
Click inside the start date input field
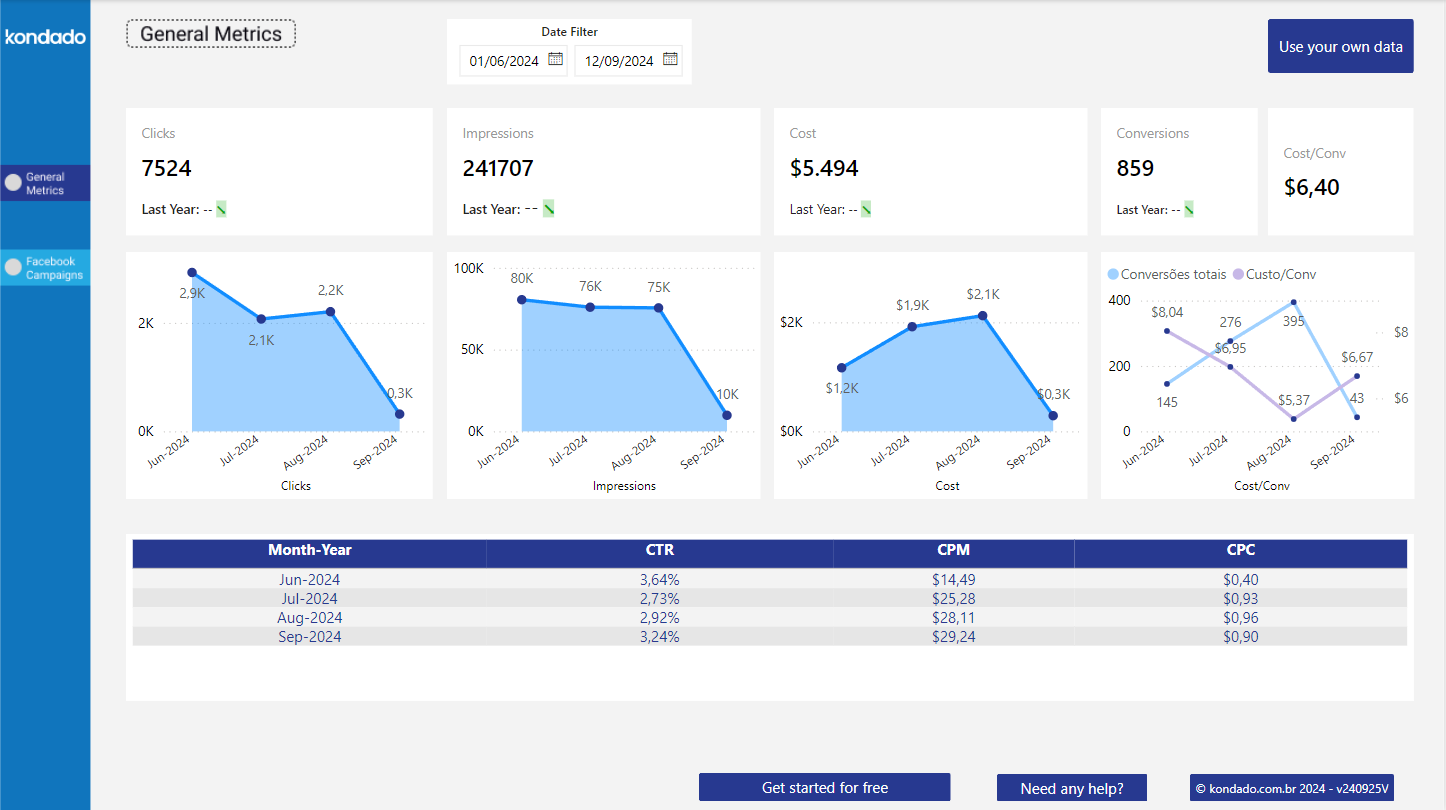(x=505, y=60)
